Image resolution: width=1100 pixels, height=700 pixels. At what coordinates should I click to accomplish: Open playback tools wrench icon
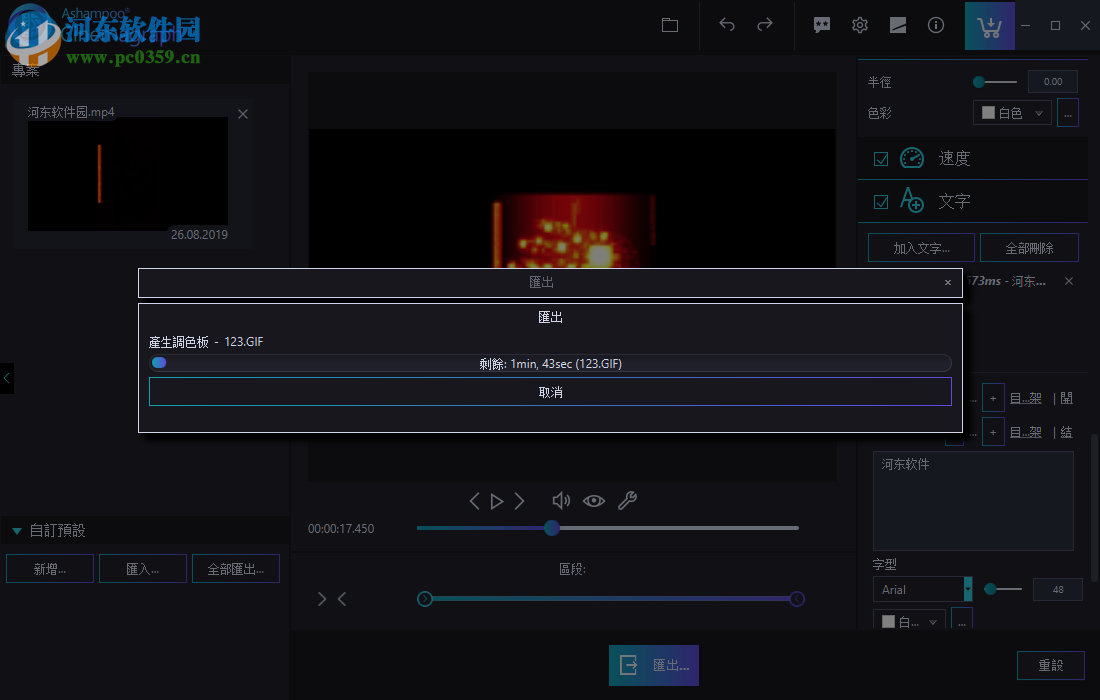tap(627, 501)
